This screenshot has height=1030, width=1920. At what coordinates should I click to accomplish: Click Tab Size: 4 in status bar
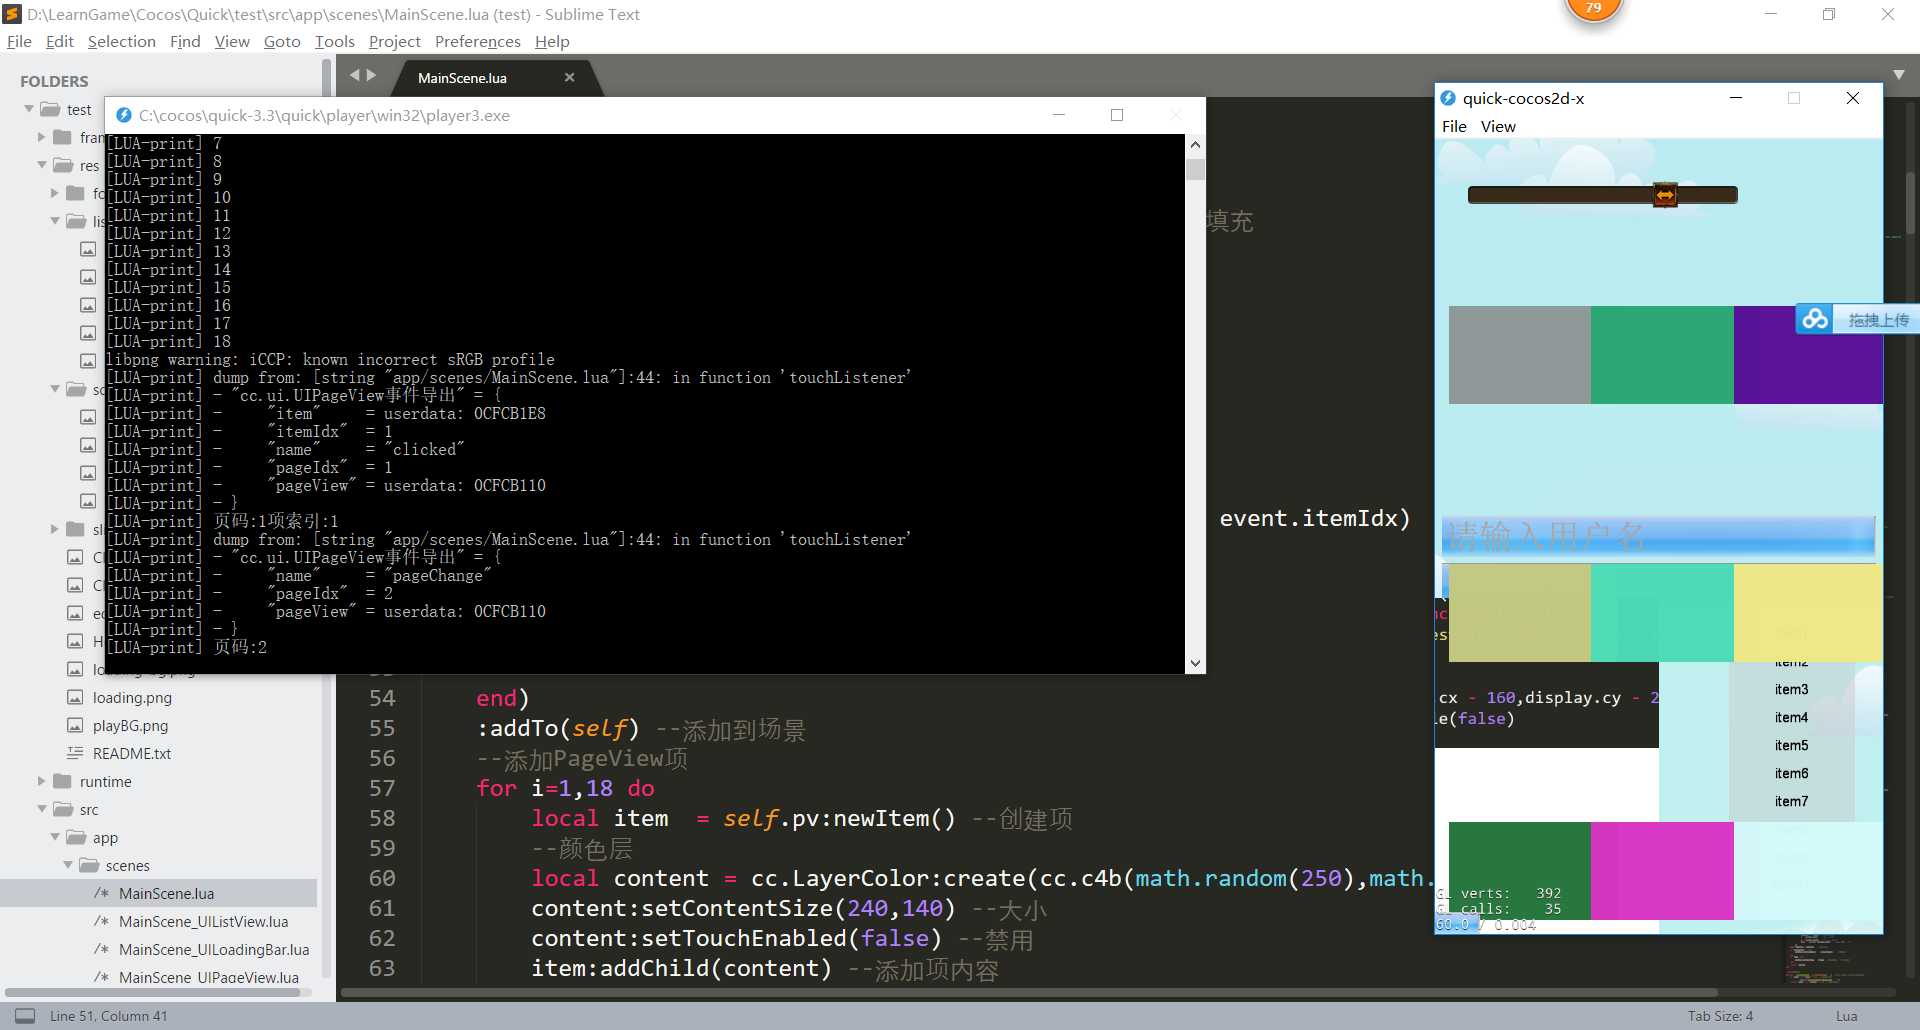pyautogui.click(x=1720, y=1016)
